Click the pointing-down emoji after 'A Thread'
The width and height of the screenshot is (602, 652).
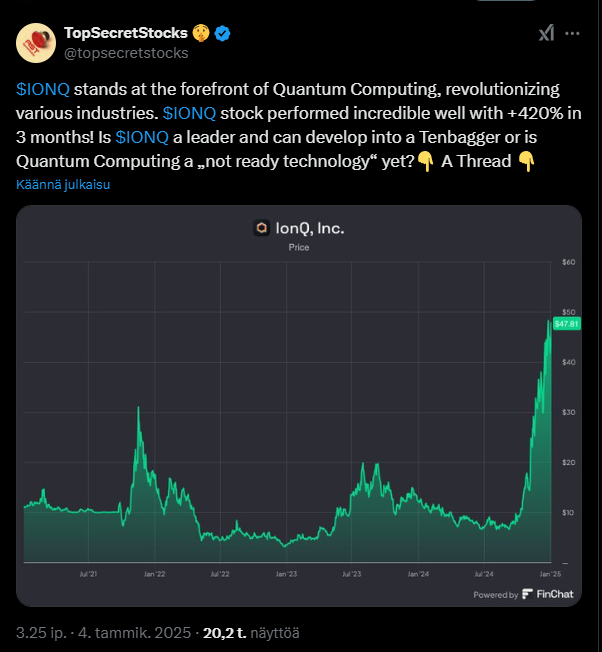[x=526, y=161]
